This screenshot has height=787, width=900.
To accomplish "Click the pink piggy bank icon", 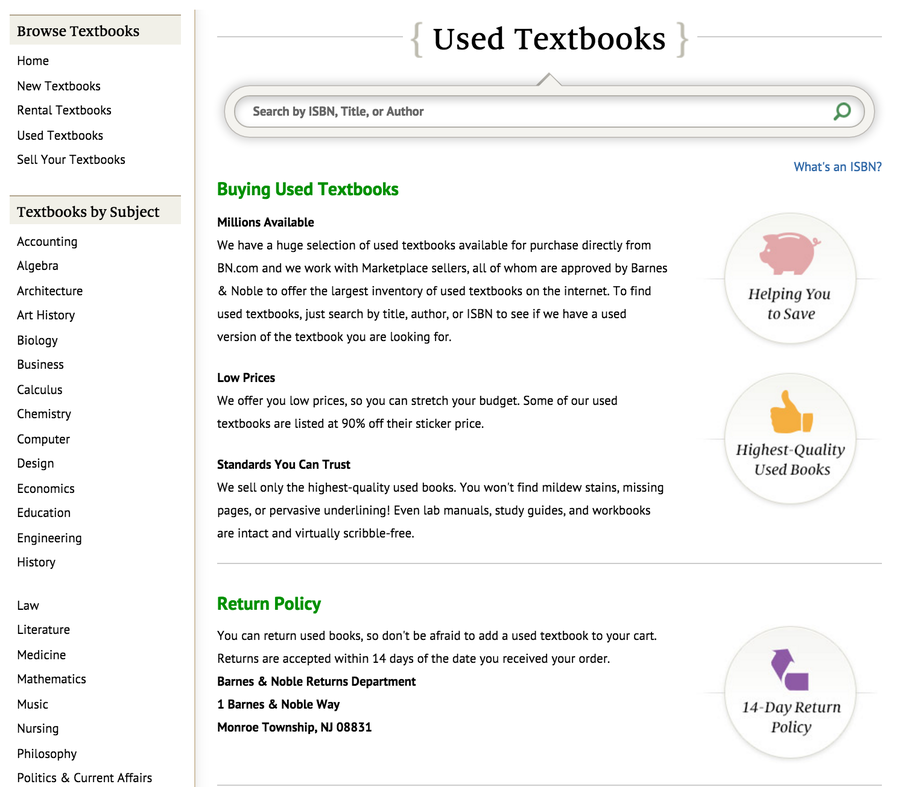I will [790, 253].
